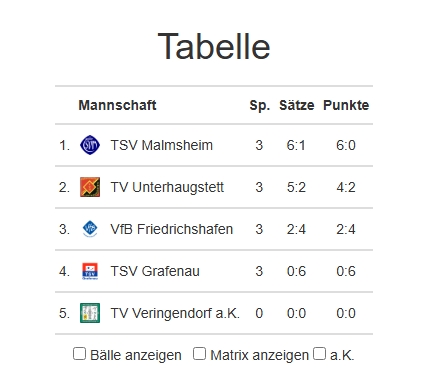Click the VfB Friedrichshafen club logo
Viewport: 426px width, 392px height.
click(x=90, y=229)
